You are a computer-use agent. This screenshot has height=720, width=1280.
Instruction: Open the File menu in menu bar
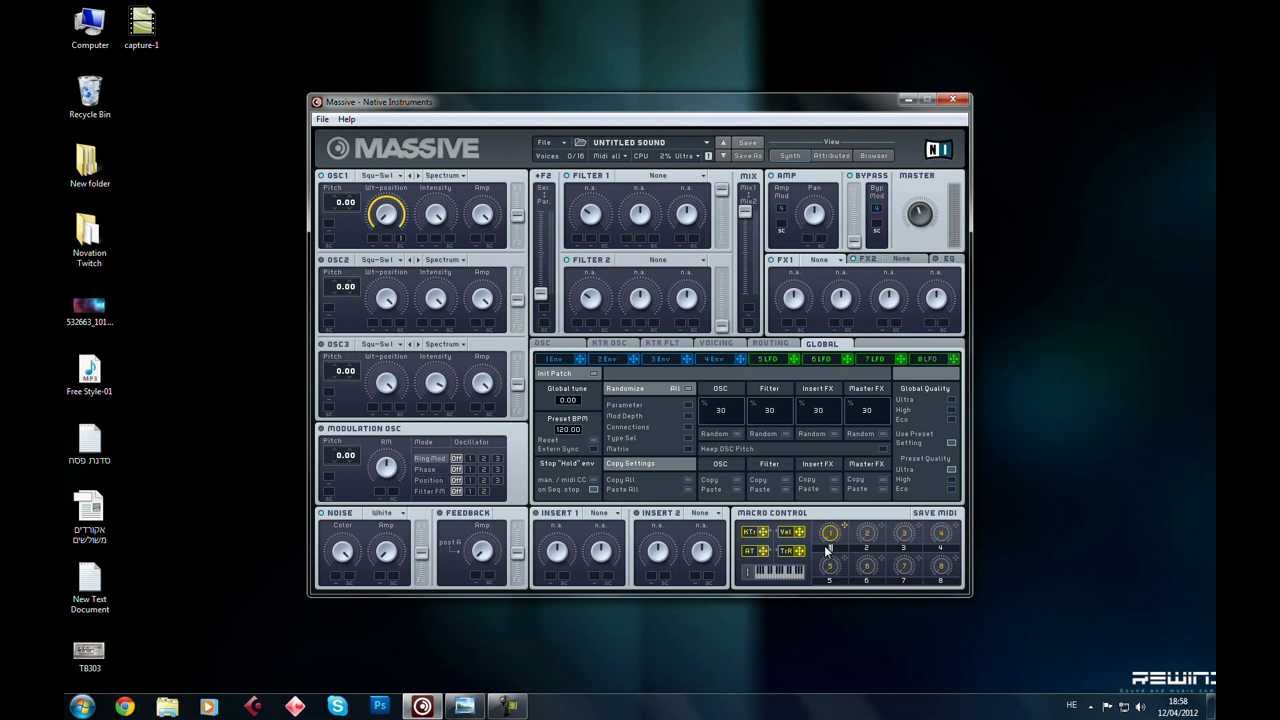[322, 119]
